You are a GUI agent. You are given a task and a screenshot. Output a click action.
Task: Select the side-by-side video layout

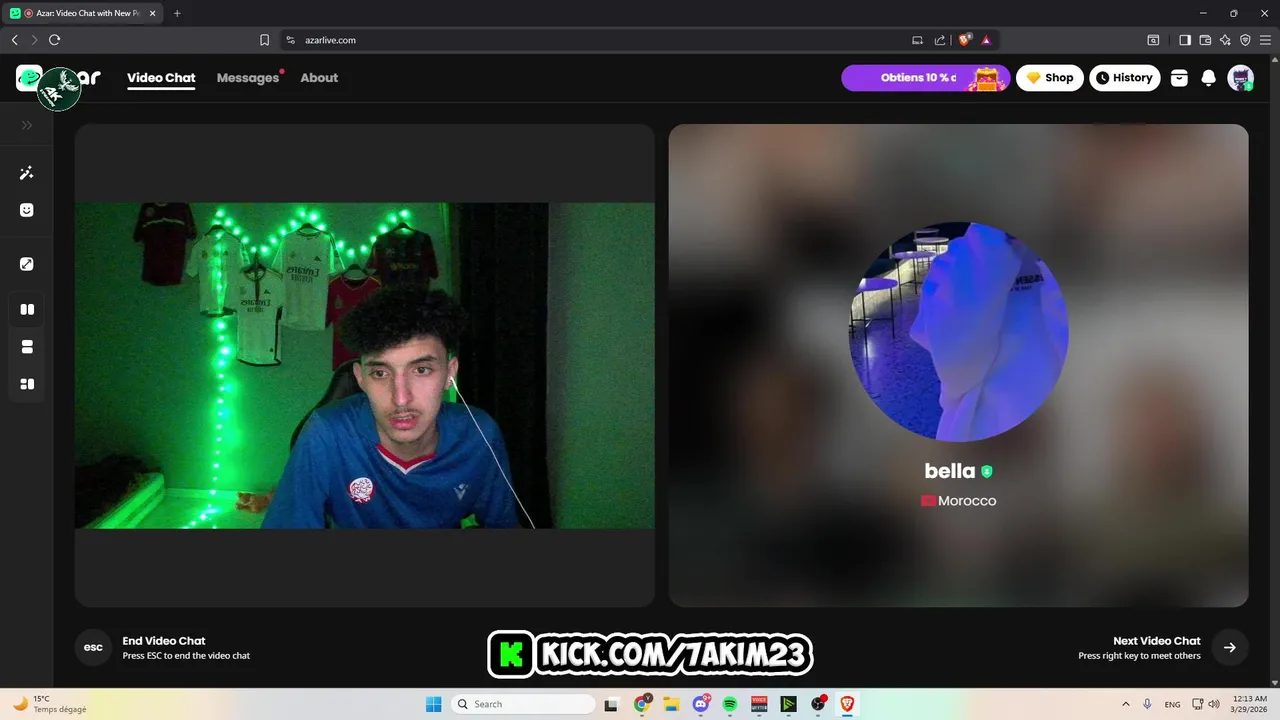pyautogui.click(x=27, y=309)
